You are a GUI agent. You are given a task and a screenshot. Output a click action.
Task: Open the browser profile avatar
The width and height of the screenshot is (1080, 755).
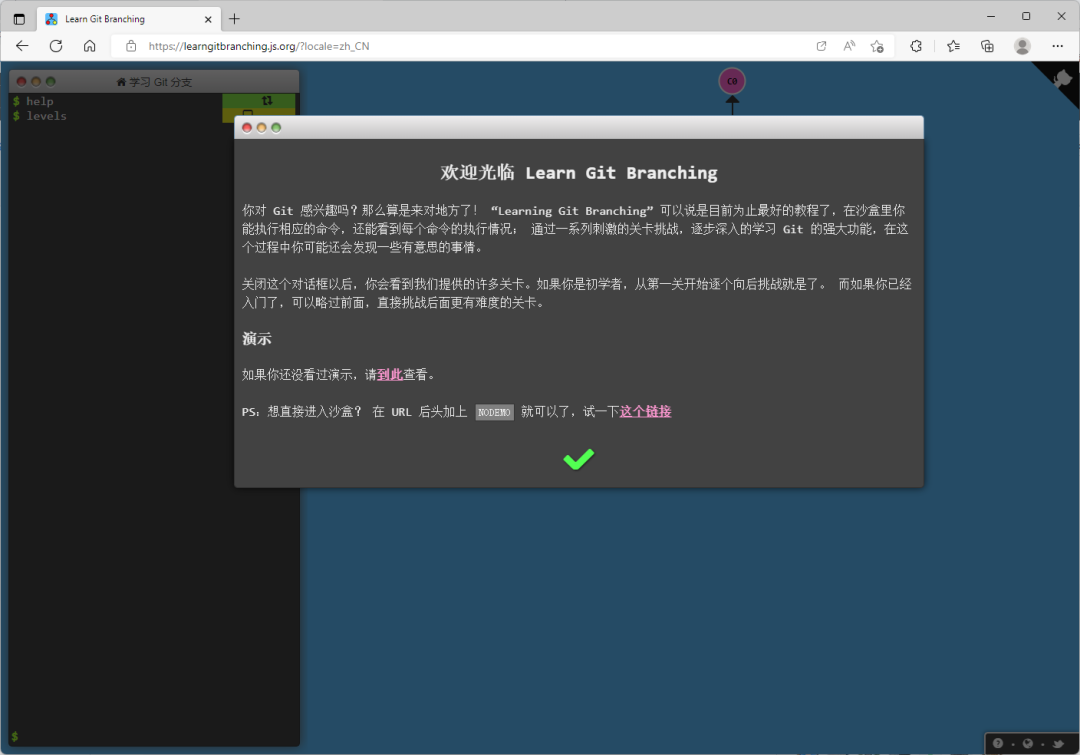(1022, 46)
